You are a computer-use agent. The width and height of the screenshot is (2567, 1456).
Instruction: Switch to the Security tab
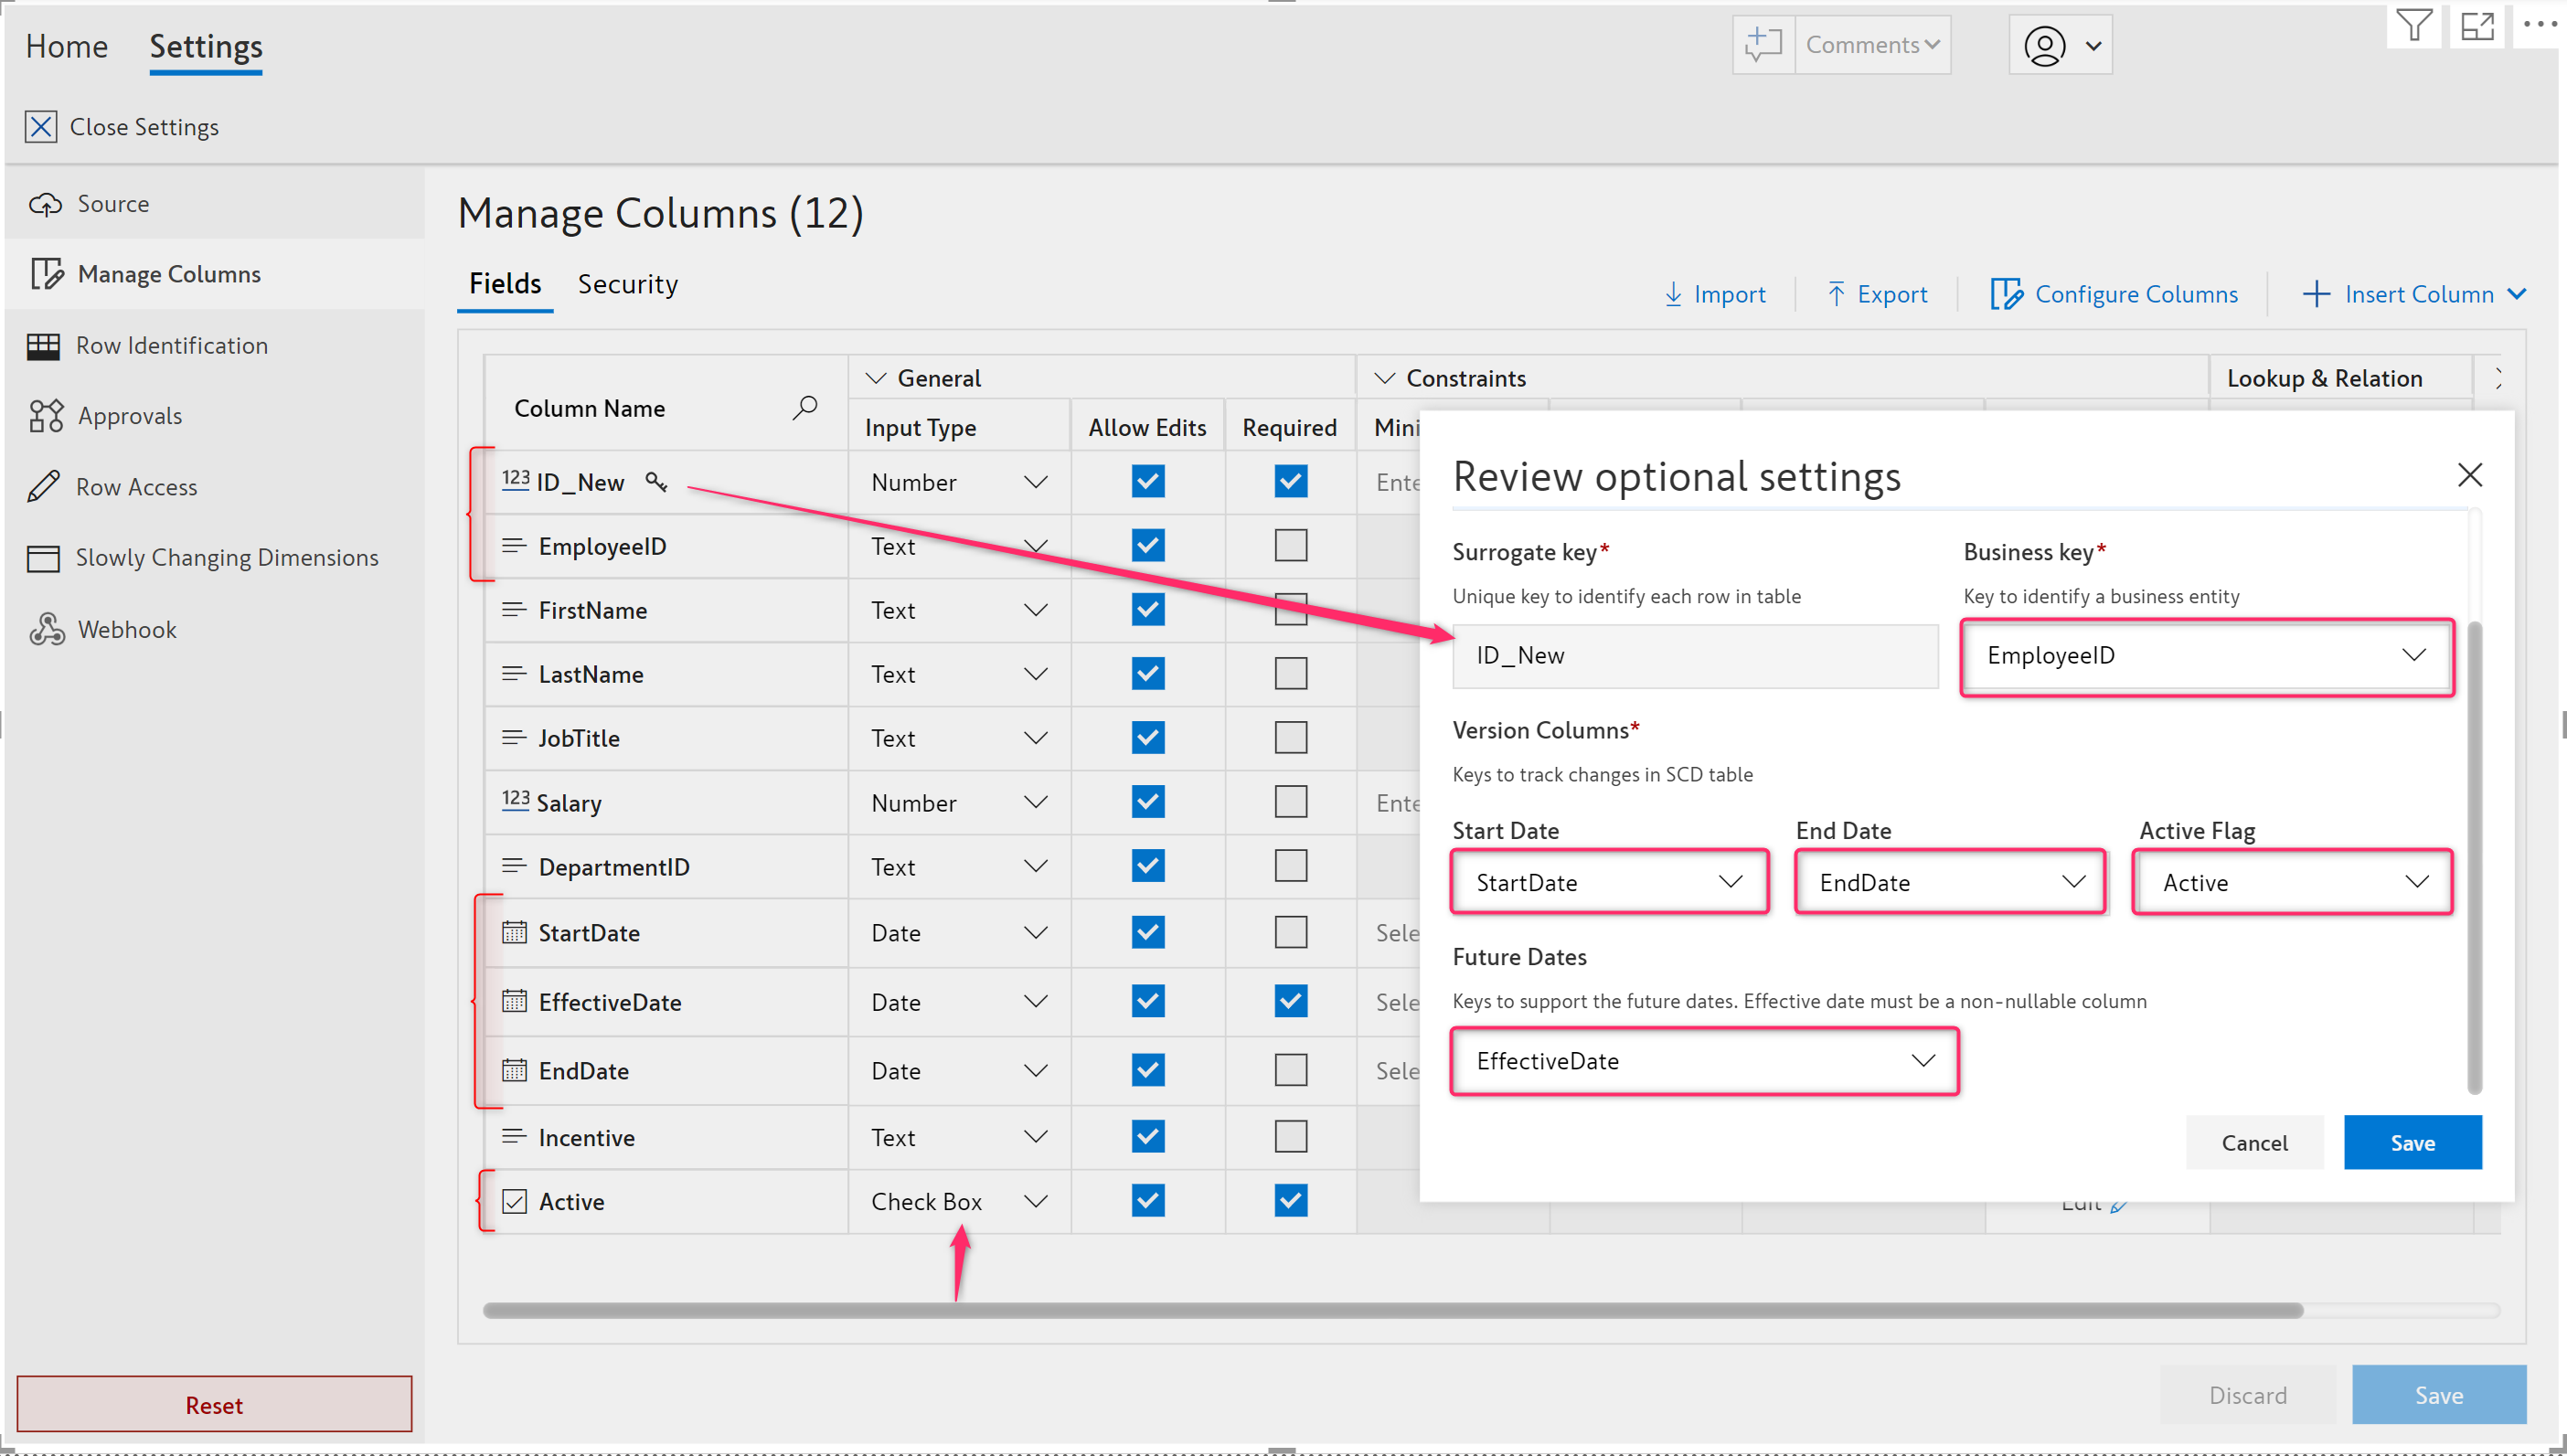(x=627, y=284)
